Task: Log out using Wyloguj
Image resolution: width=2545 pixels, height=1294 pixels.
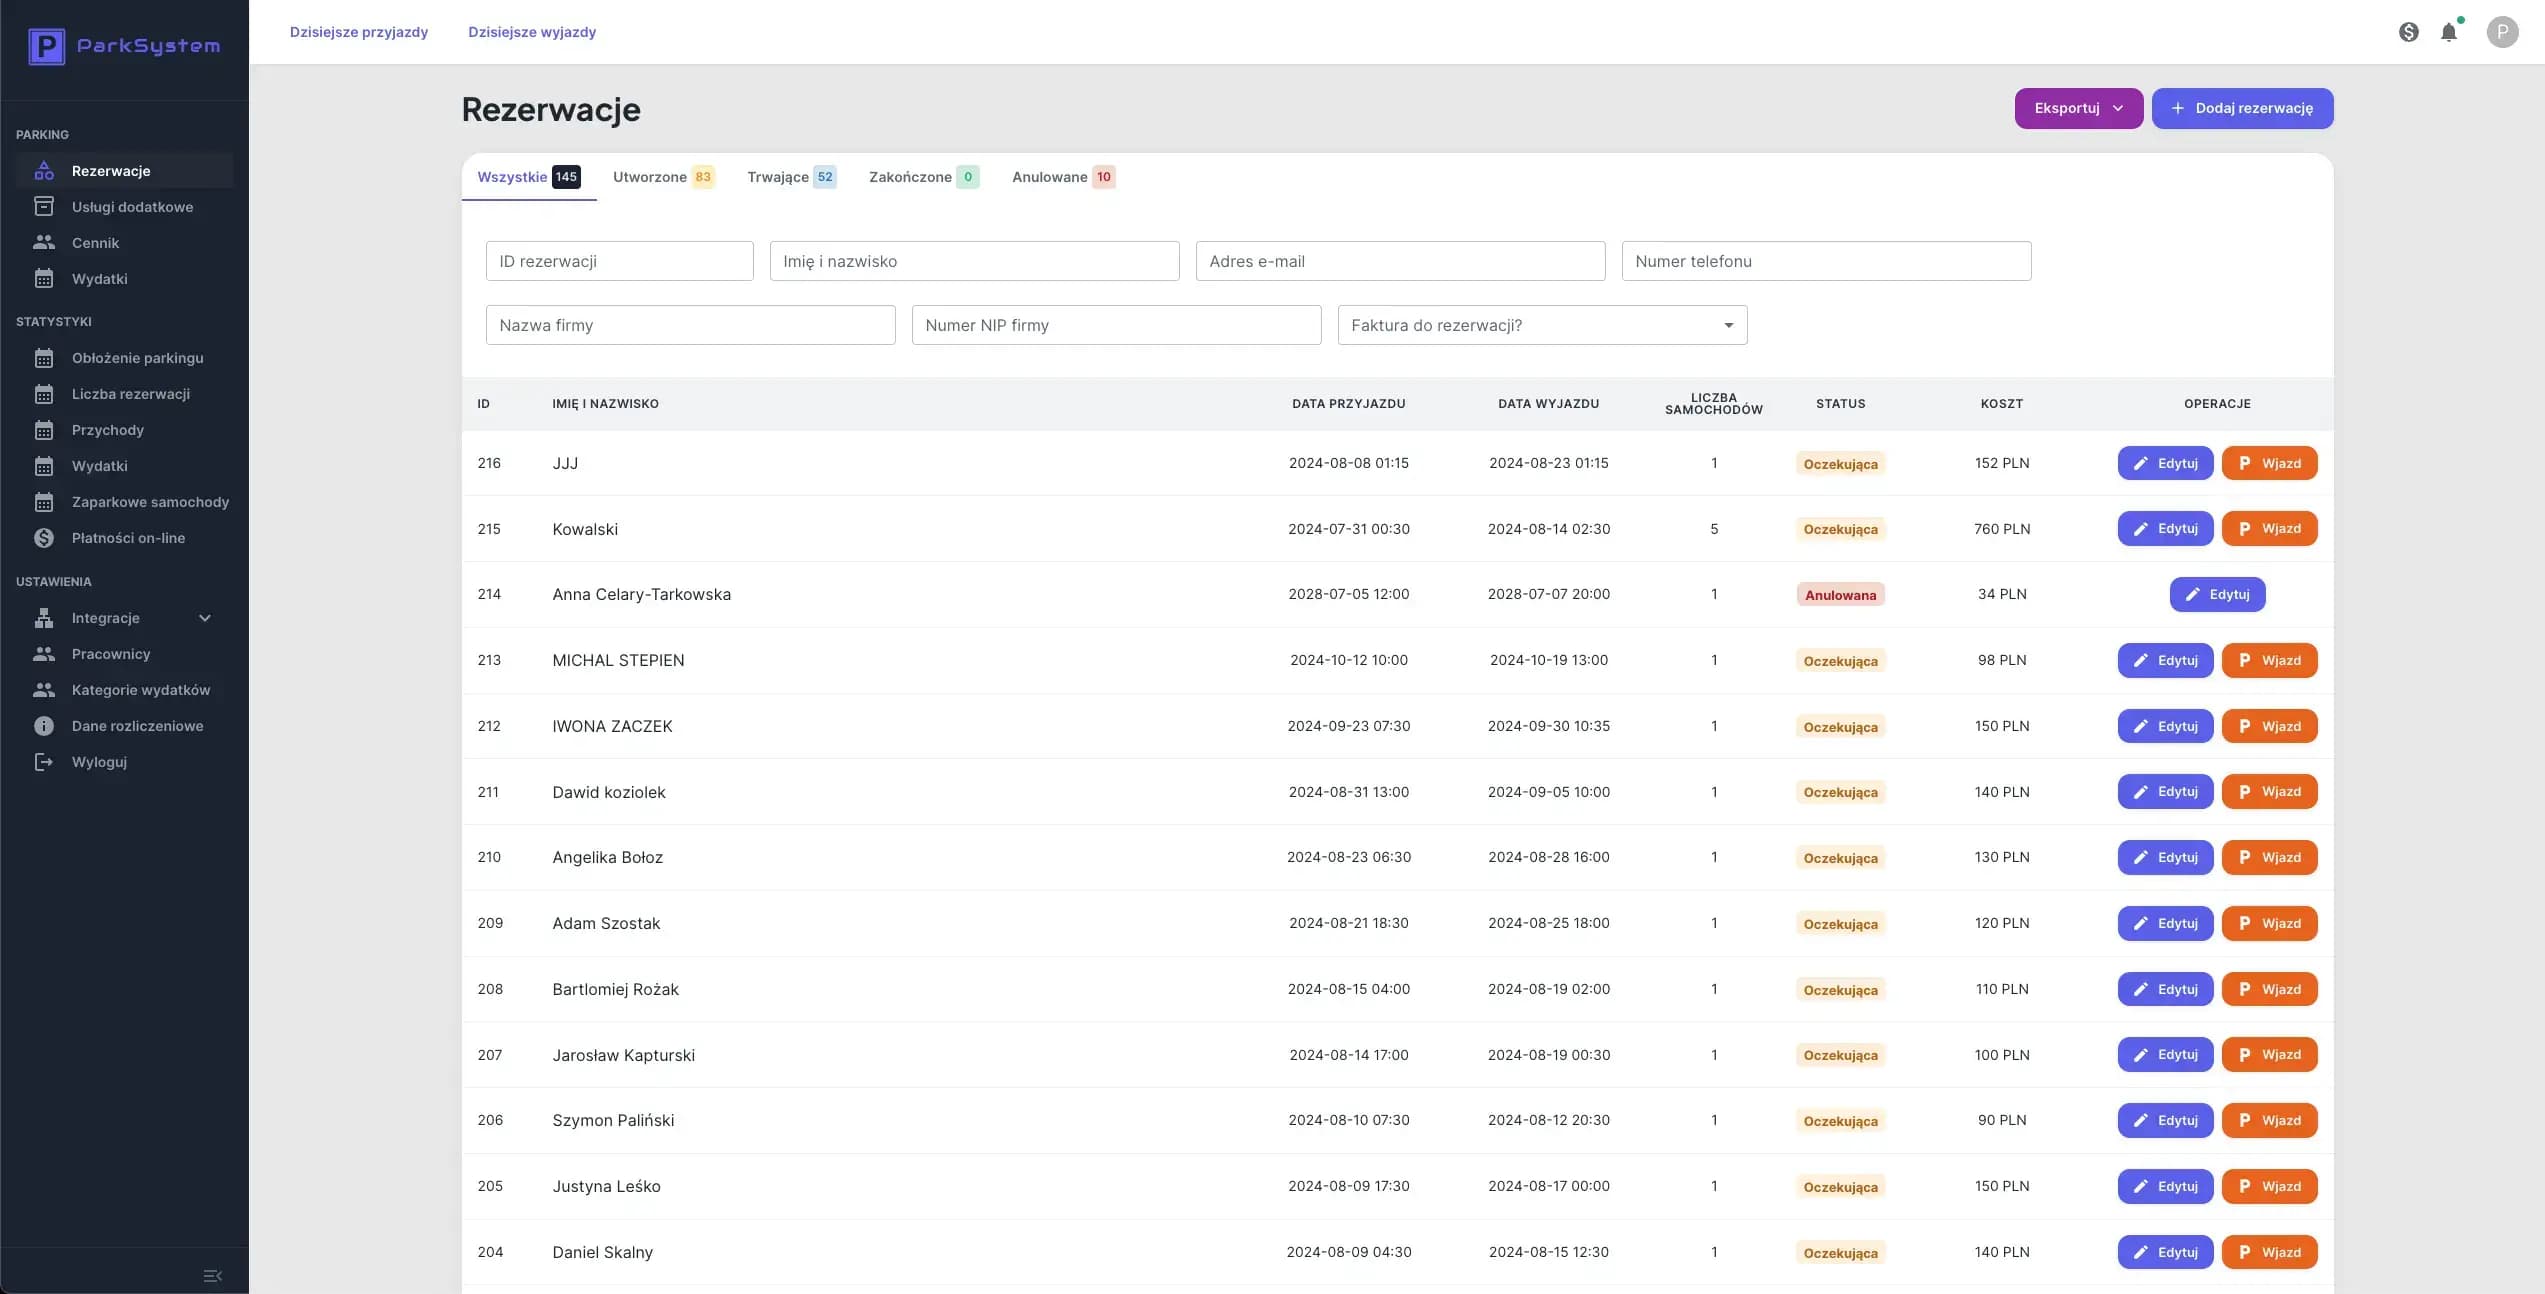Action: (x=99, y=761)
